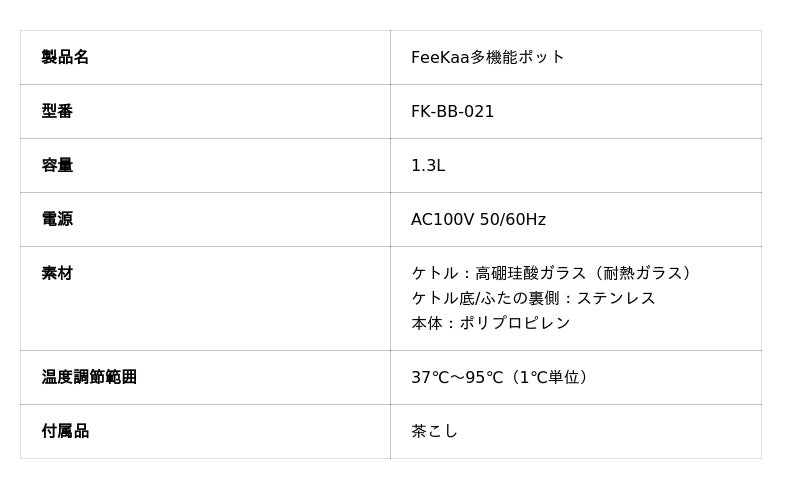This screenshot has width=800, height=489.
Task: Select the FeeKaa多機能ポット product name text
Action: coord(488,57)
